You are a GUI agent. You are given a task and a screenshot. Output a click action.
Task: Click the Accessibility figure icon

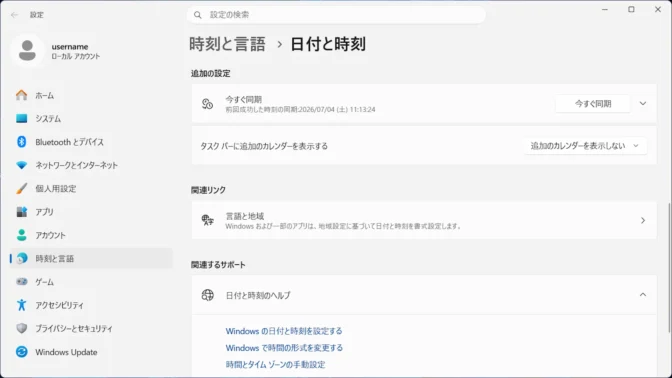tap(21, 305)
